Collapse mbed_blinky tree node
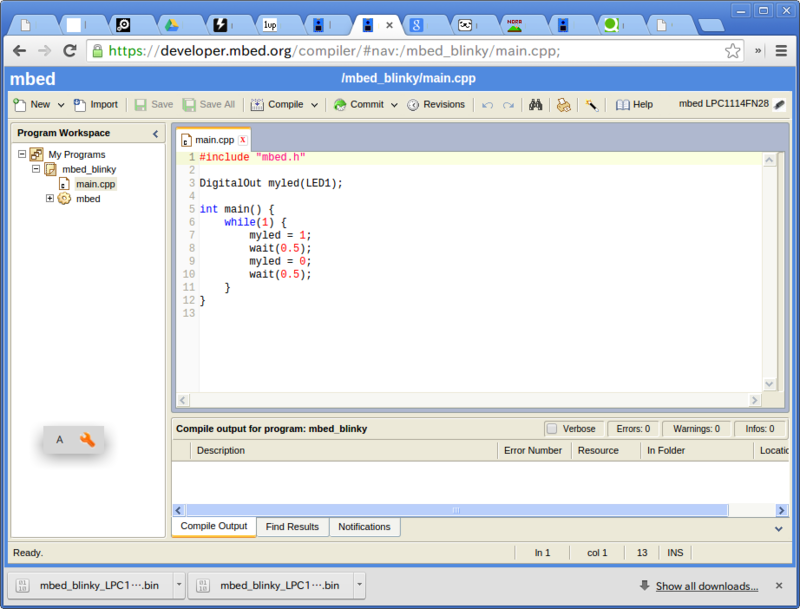Screen dimensions: 800x609 pyautogui.click(x=36, y=168)
